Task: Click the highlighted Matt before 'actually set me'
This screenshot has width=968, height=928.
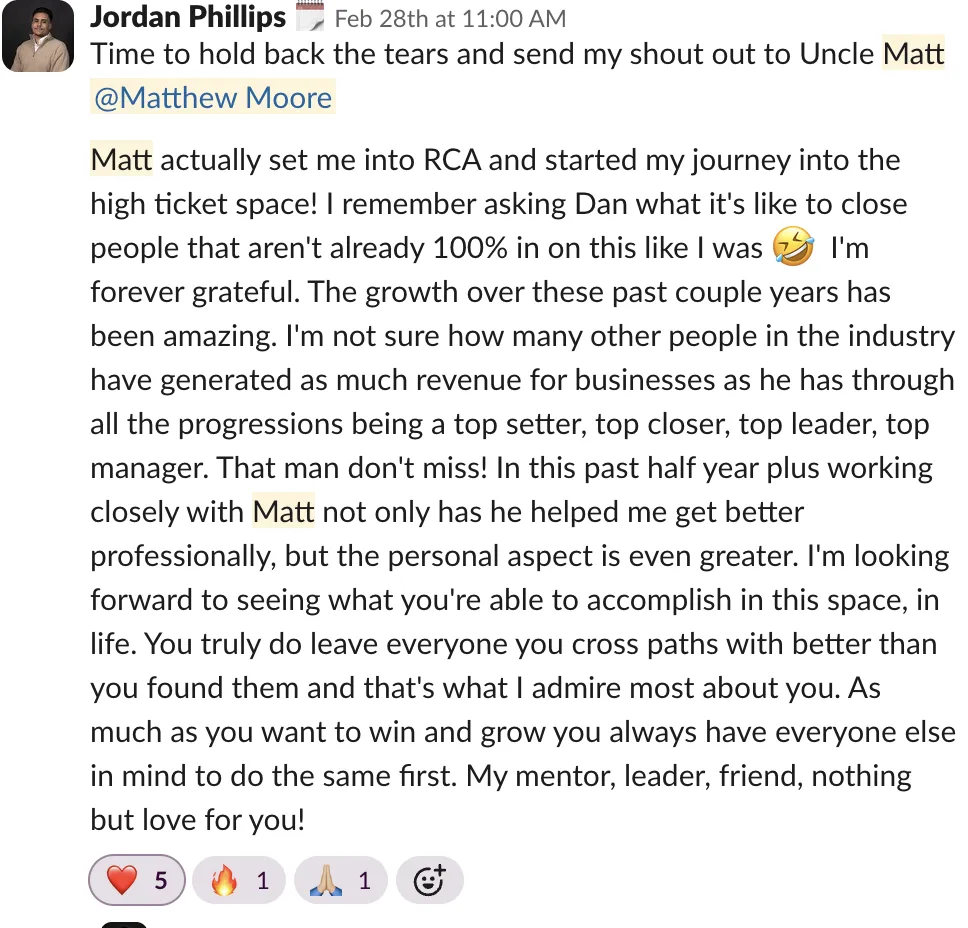Action: (x=121, y=160)
